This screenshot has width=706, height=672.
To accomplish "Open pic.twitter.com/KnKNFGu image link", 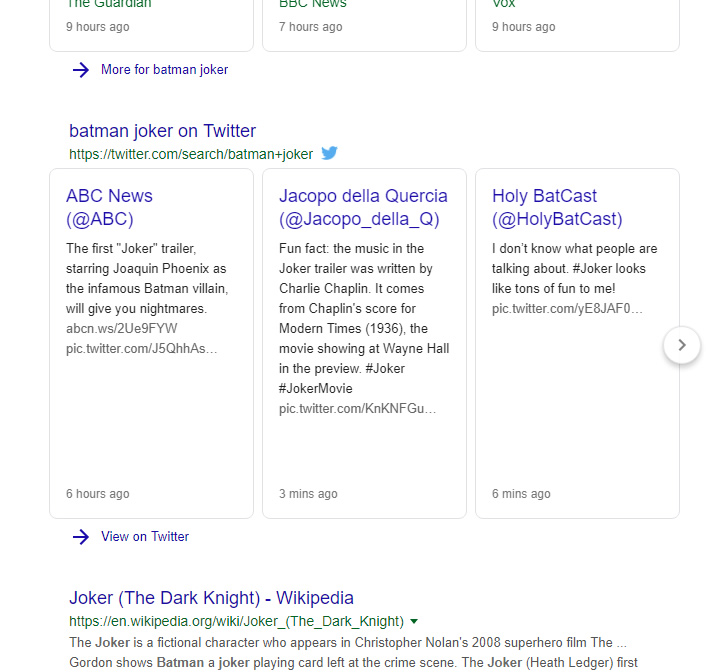I will 358,409.
